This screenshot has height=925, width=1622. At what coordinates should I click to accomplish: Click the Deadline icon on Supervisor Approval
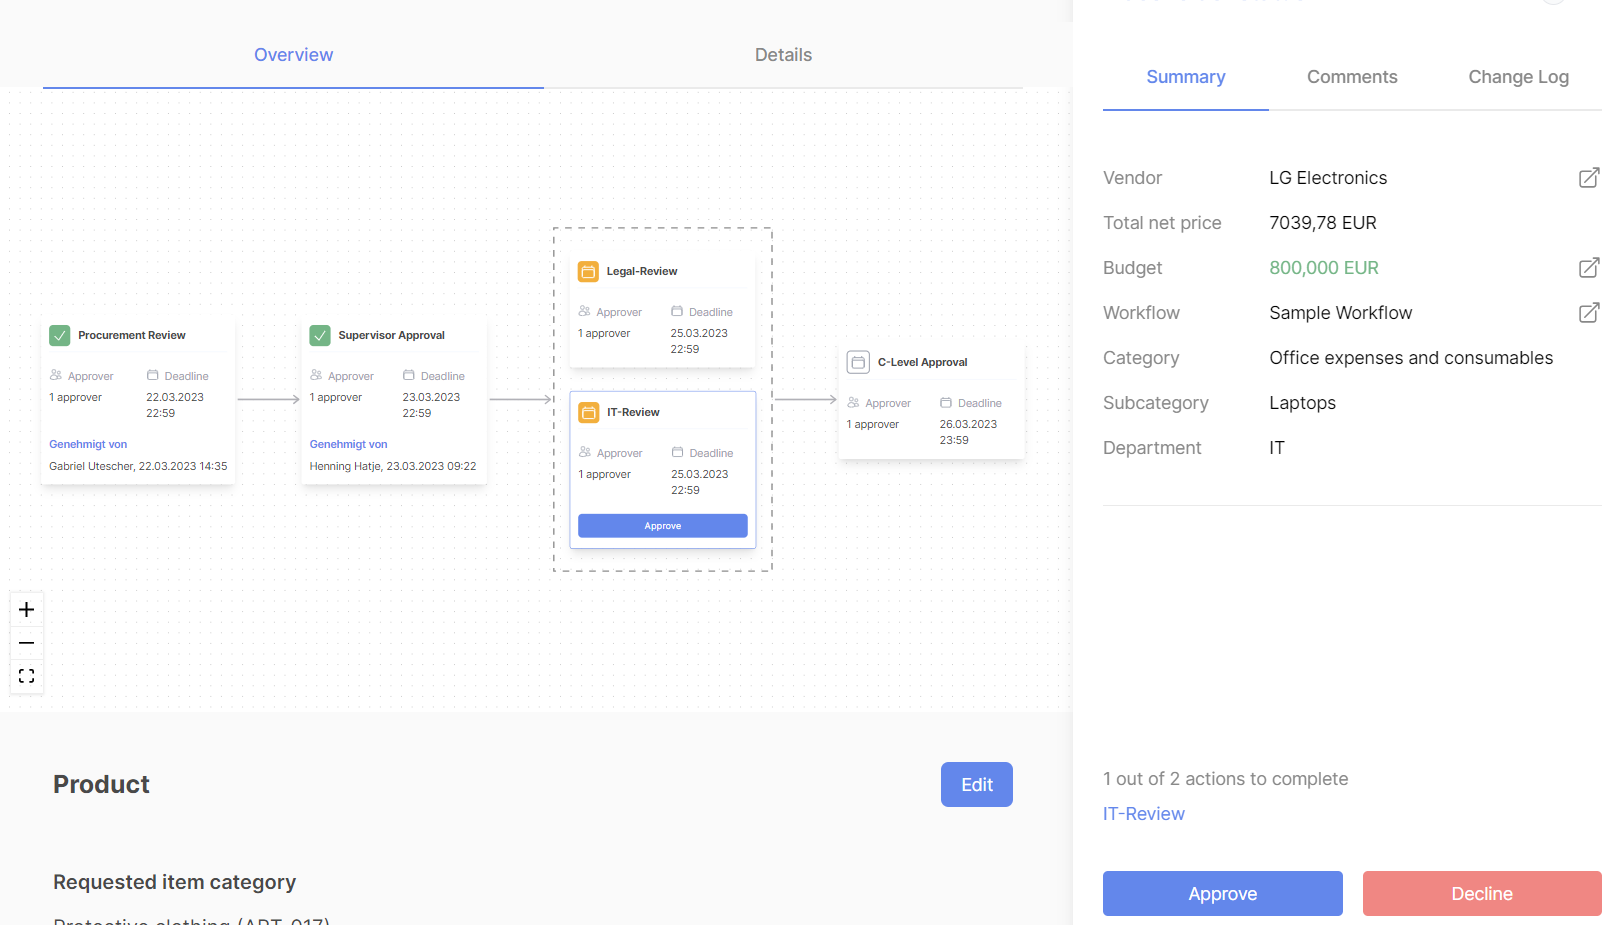coord(407,375)
